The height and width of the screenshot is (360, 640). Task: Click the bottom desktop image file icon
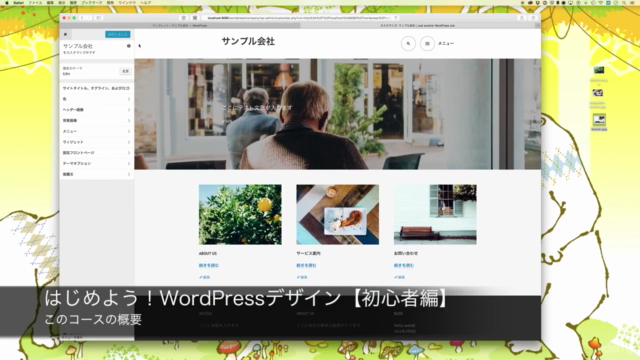coord(599,120)
